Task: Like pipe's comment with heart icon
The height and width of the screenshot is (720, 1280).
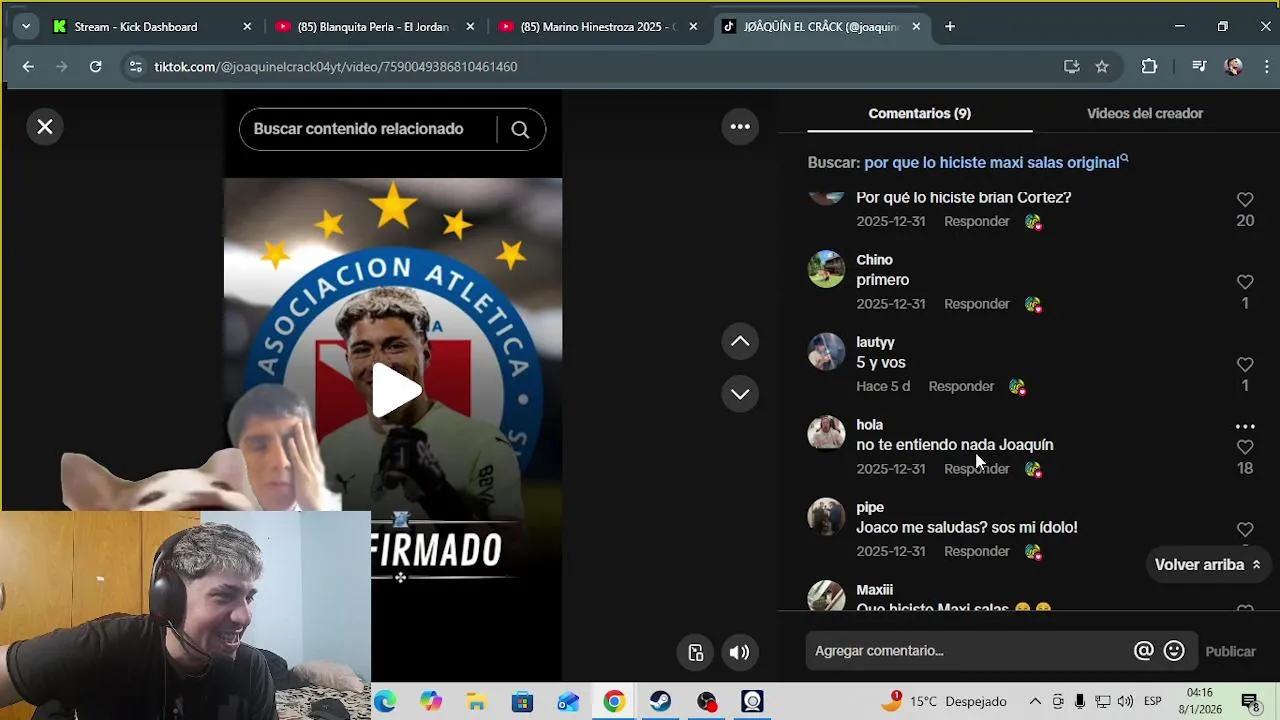Action: point(1245,530)
